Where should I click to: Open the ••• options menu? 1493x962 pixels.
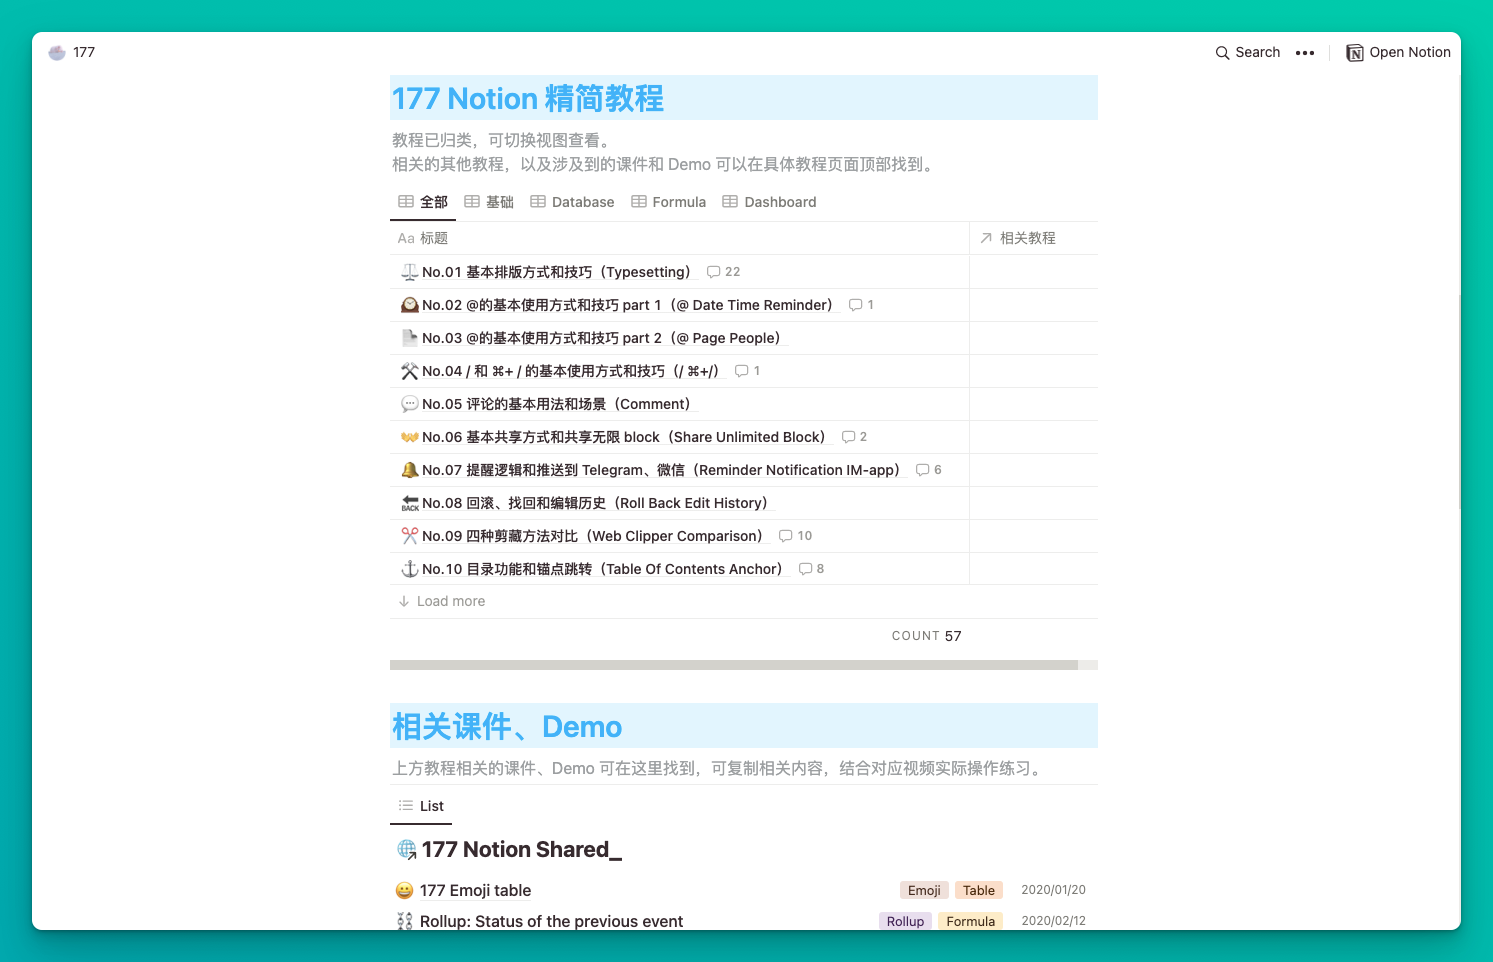(x=1305, y=53)
